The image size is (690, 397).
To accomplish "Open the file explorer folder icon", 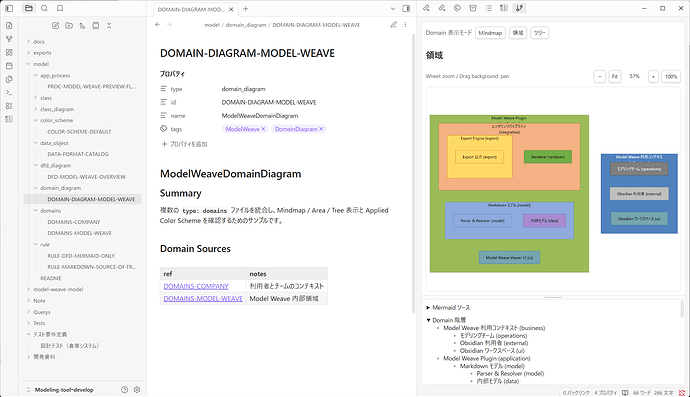I will pos(29,8).
